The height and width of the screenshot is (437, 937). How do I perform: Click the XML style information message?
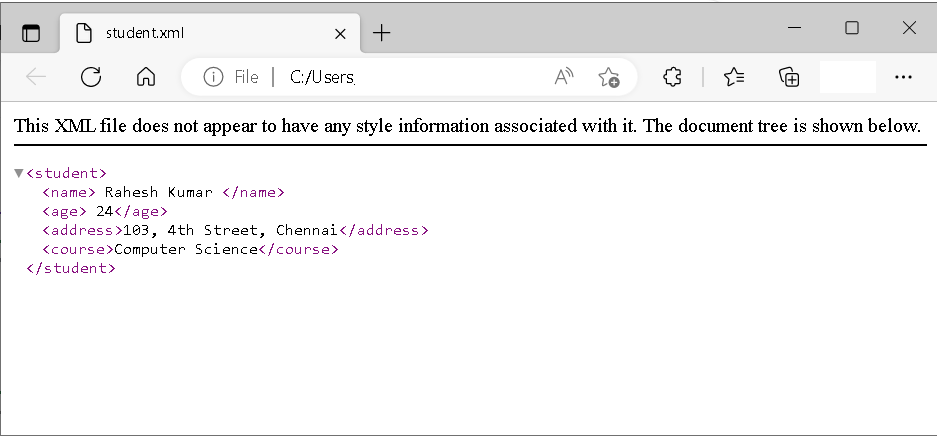coord(467,126)
